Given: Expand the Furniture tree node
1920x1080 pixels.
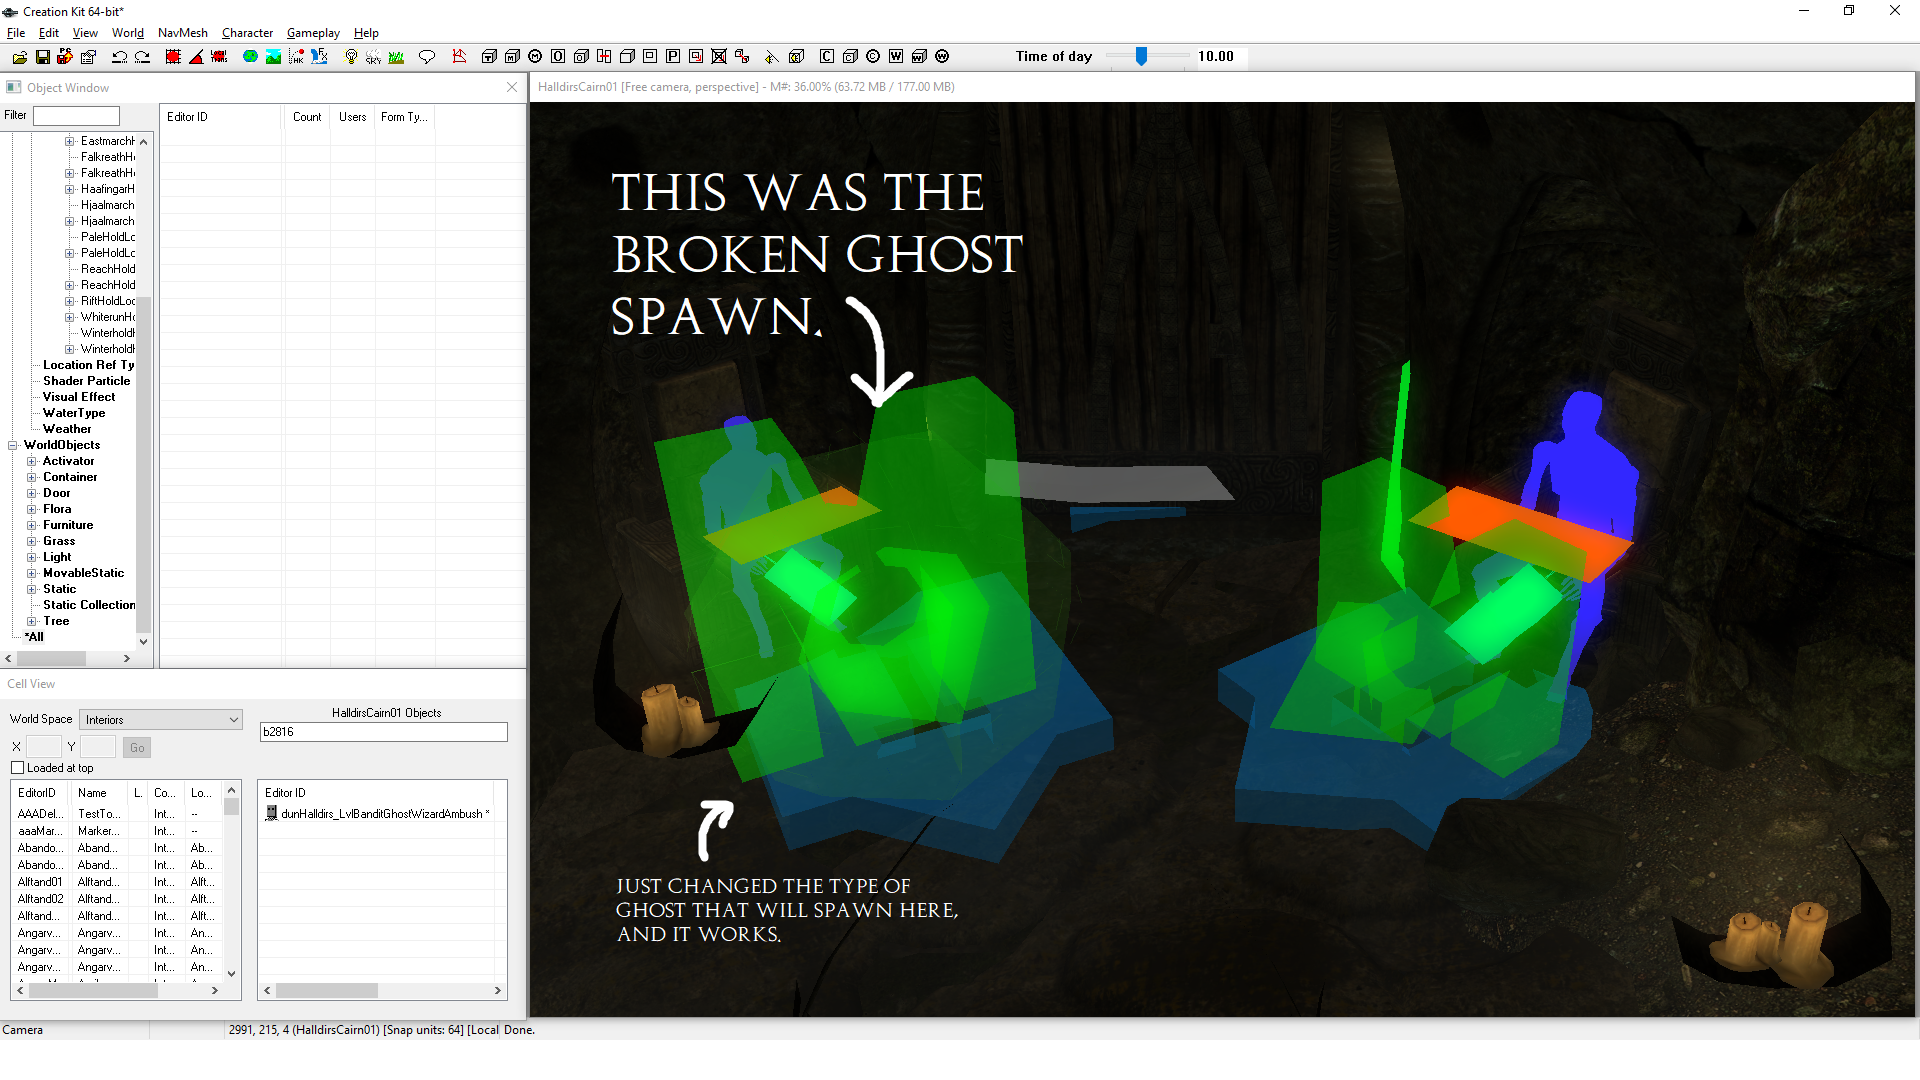Looking at the screenshot, I should (x=32, y=525).
